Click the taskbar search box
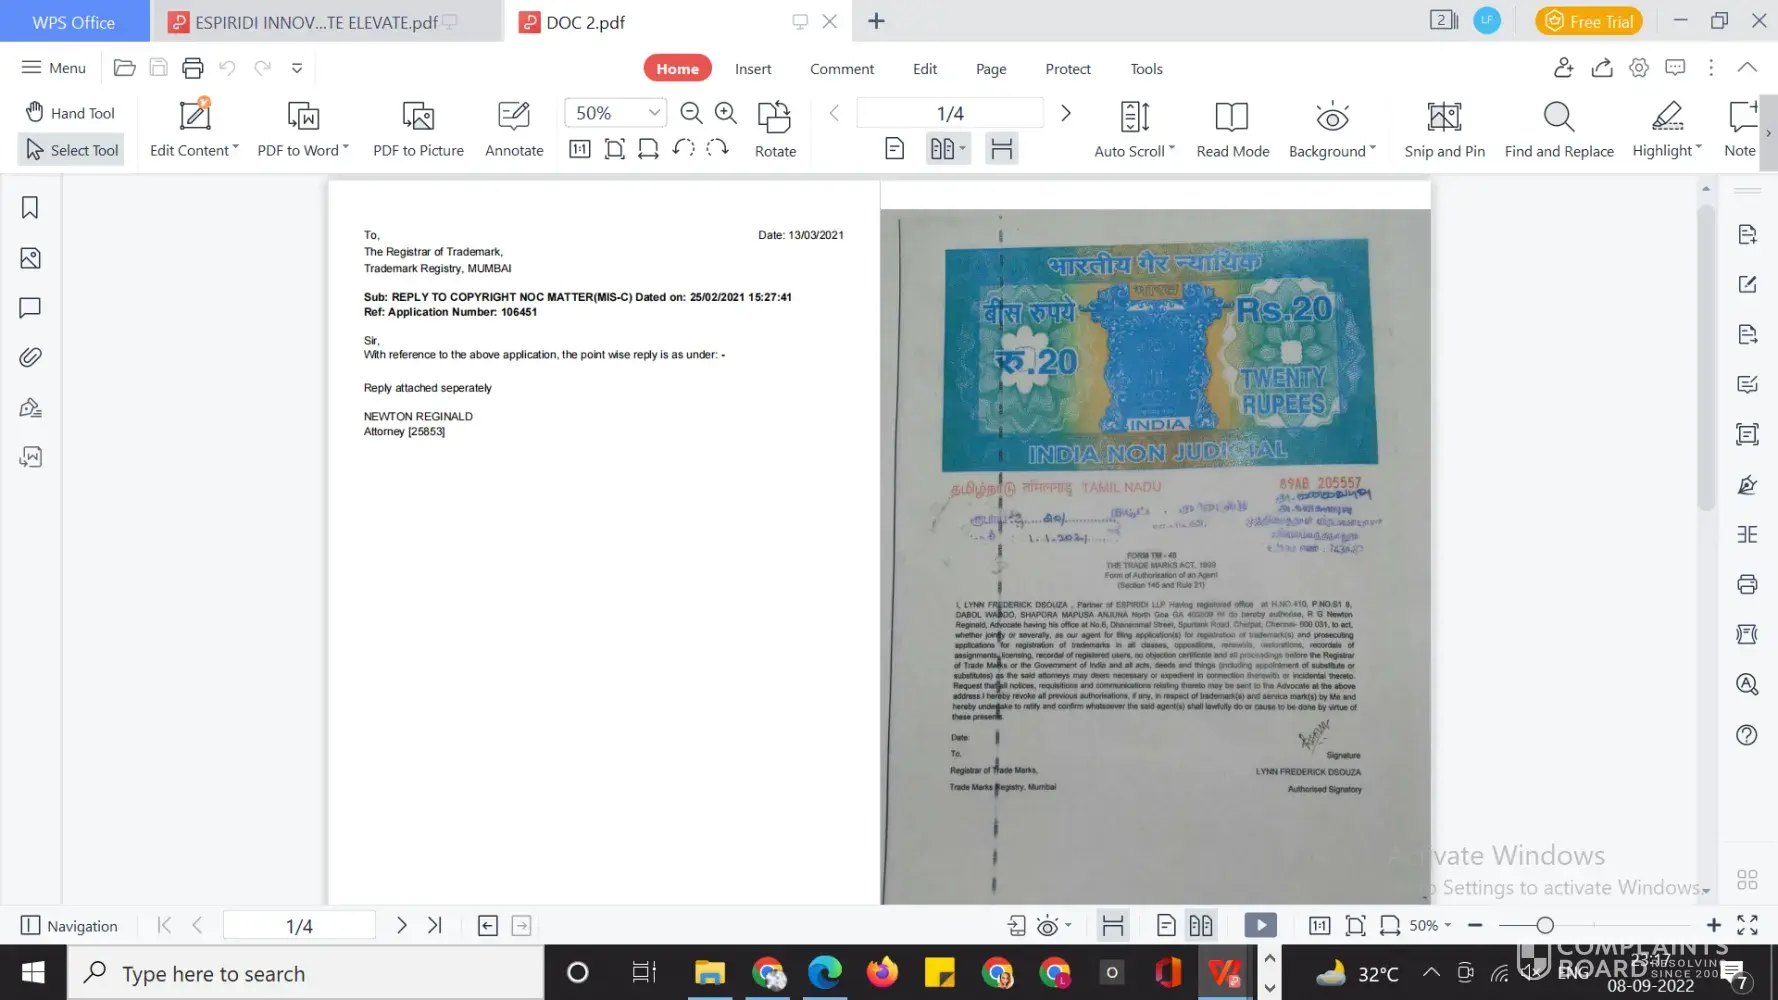The width and height of the screenshot is (1778, 1000). point(305,972)
